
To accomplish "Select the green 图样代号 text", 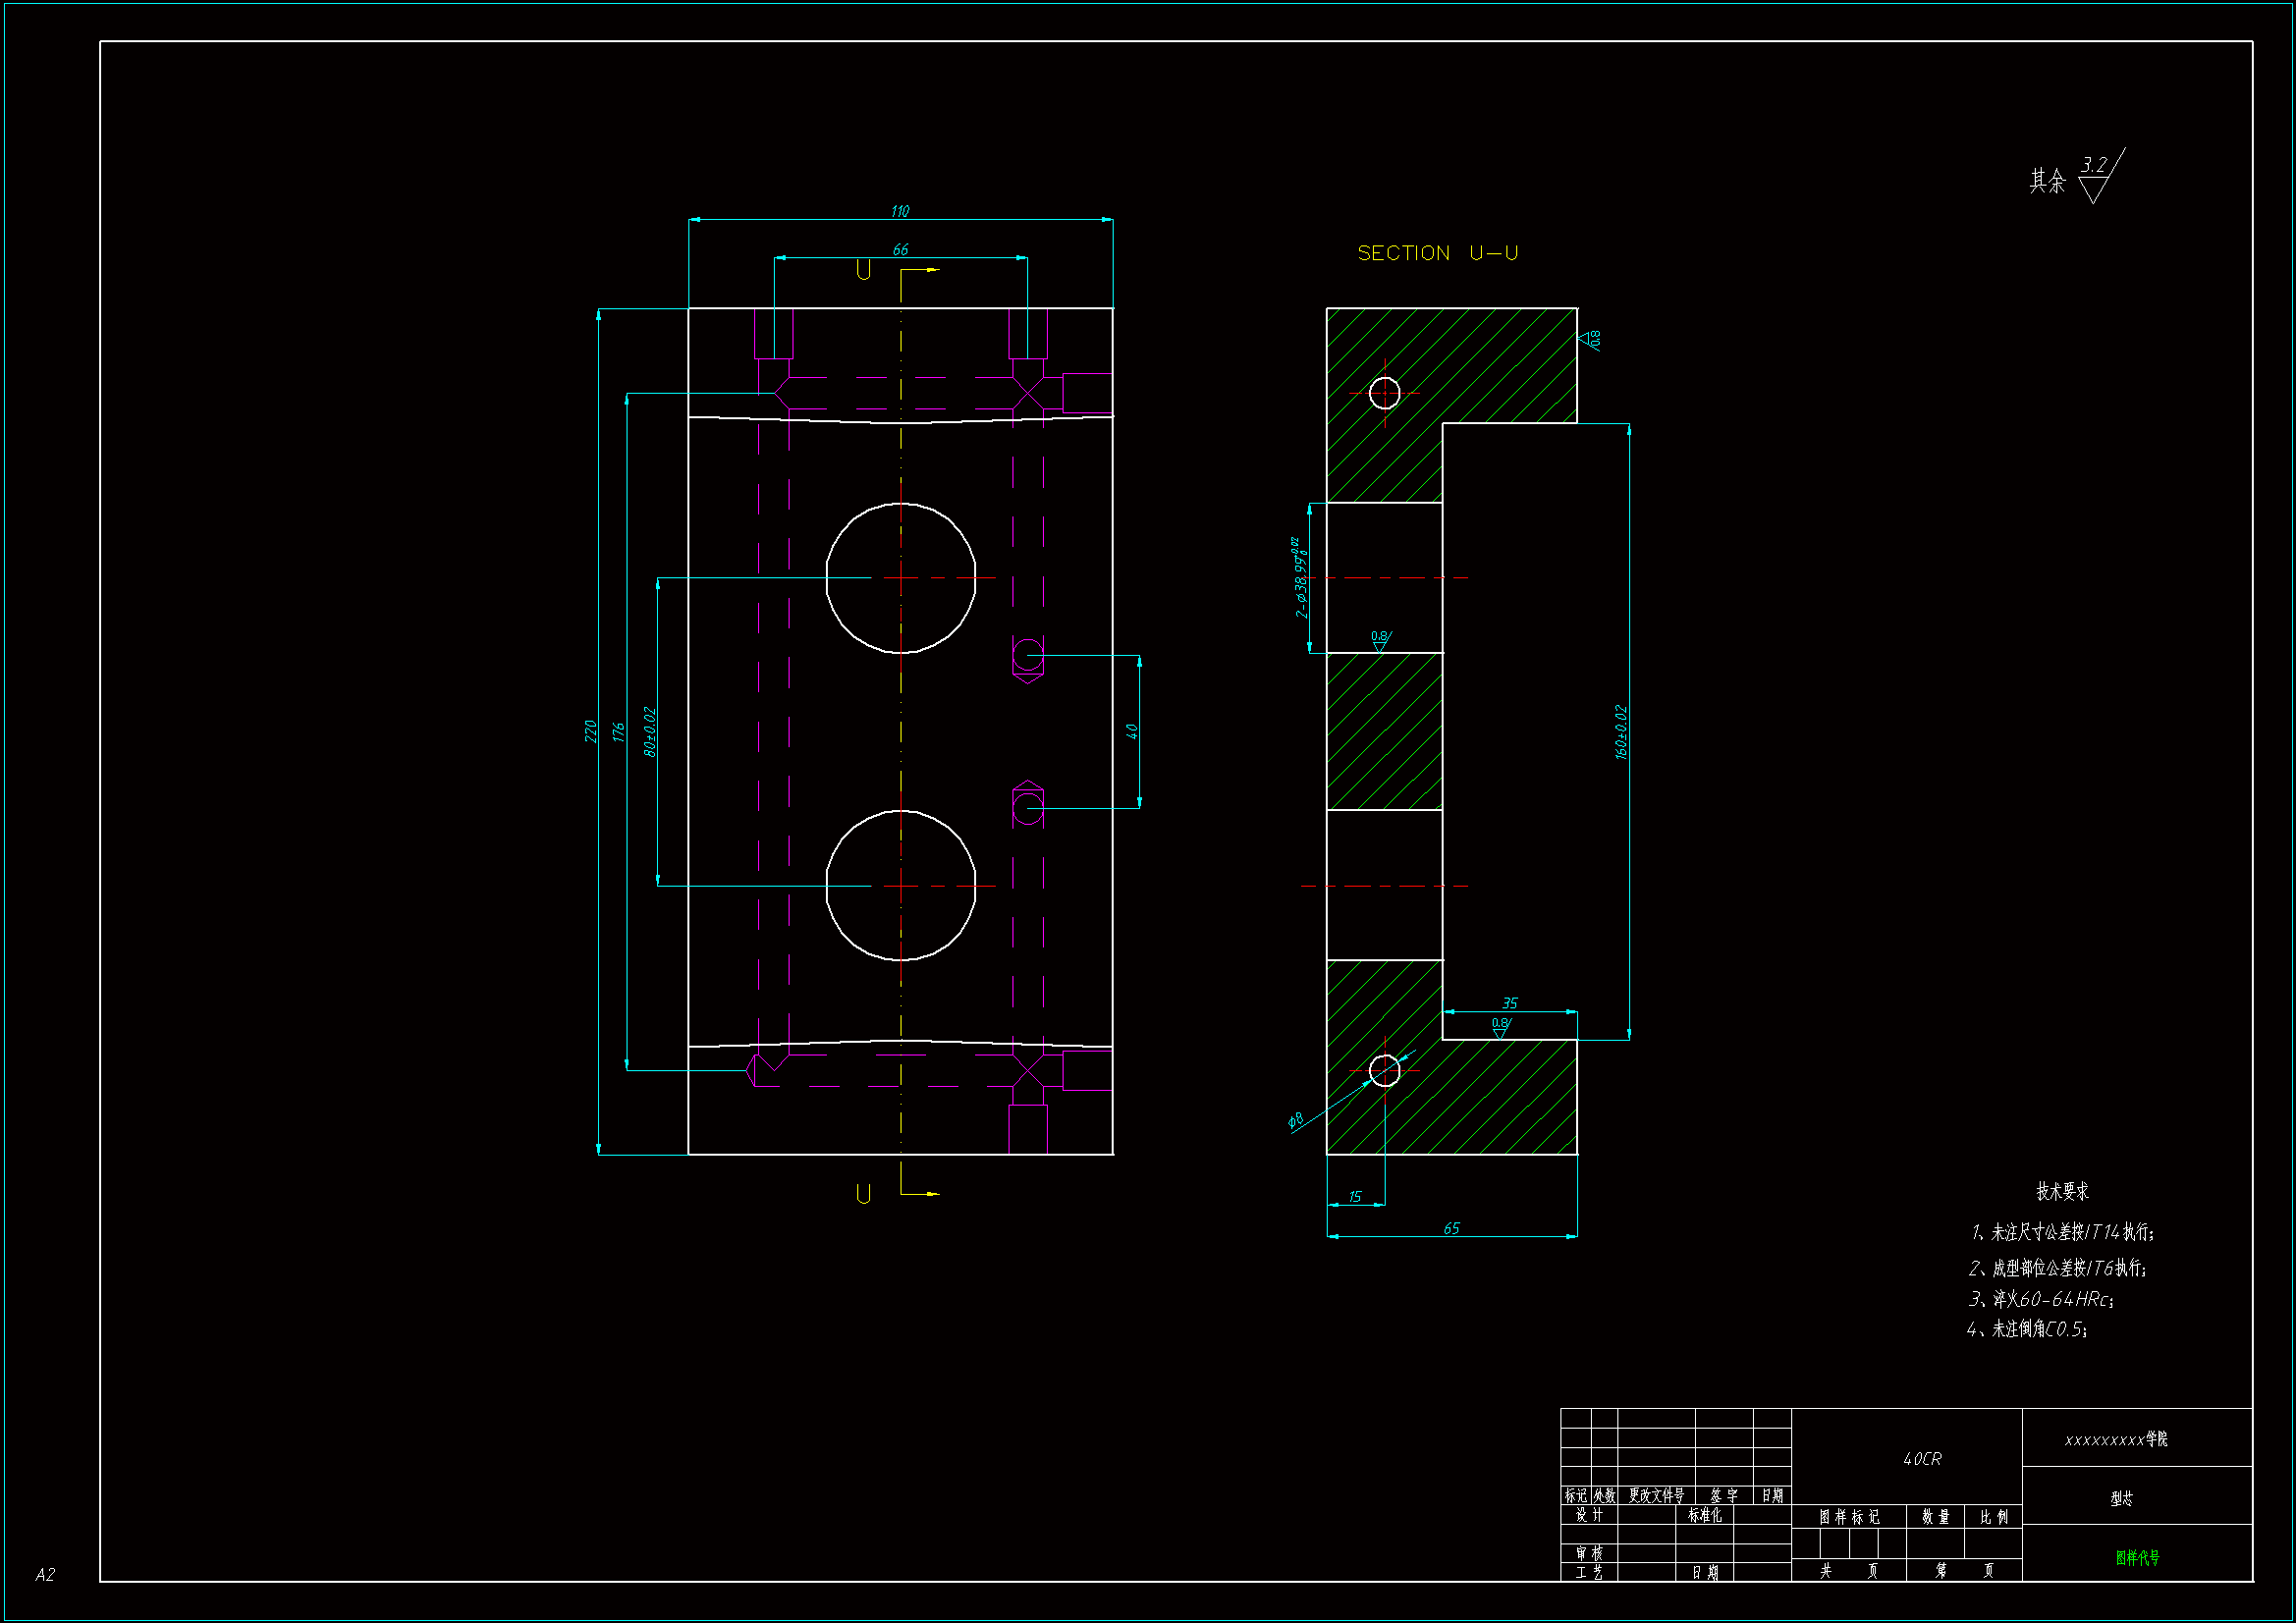I will [x=2137, y=1557].
